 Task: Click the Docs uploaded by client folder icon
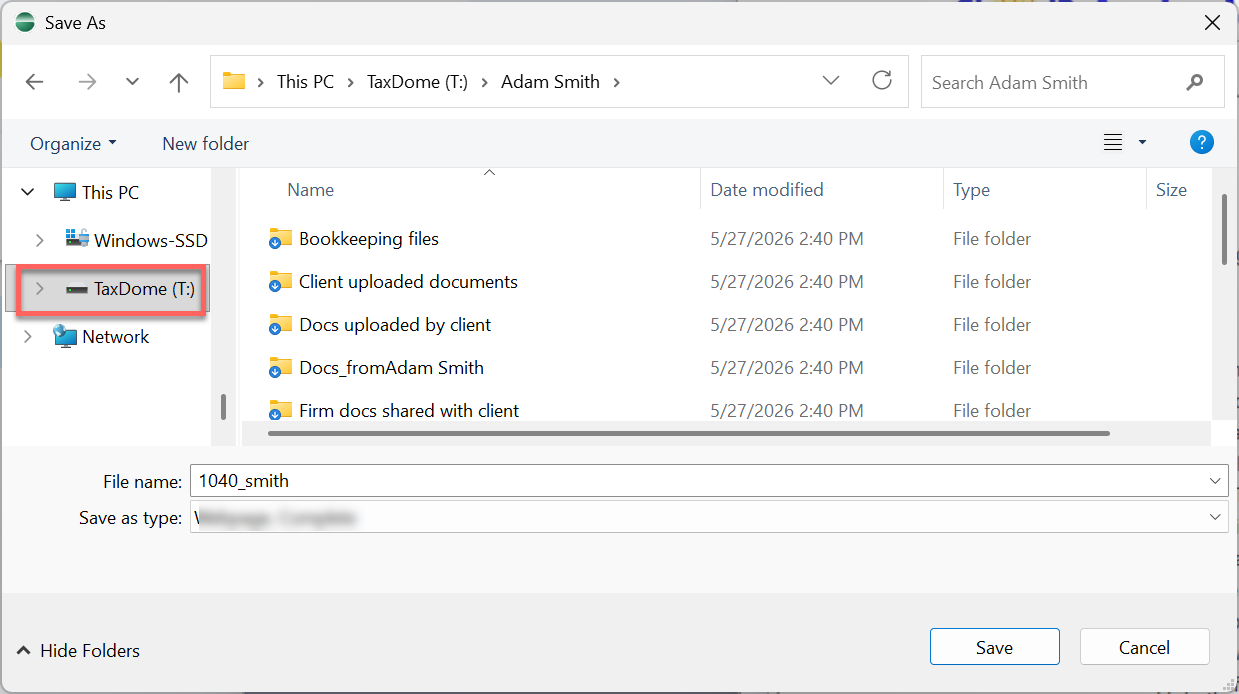coord(280,325)
